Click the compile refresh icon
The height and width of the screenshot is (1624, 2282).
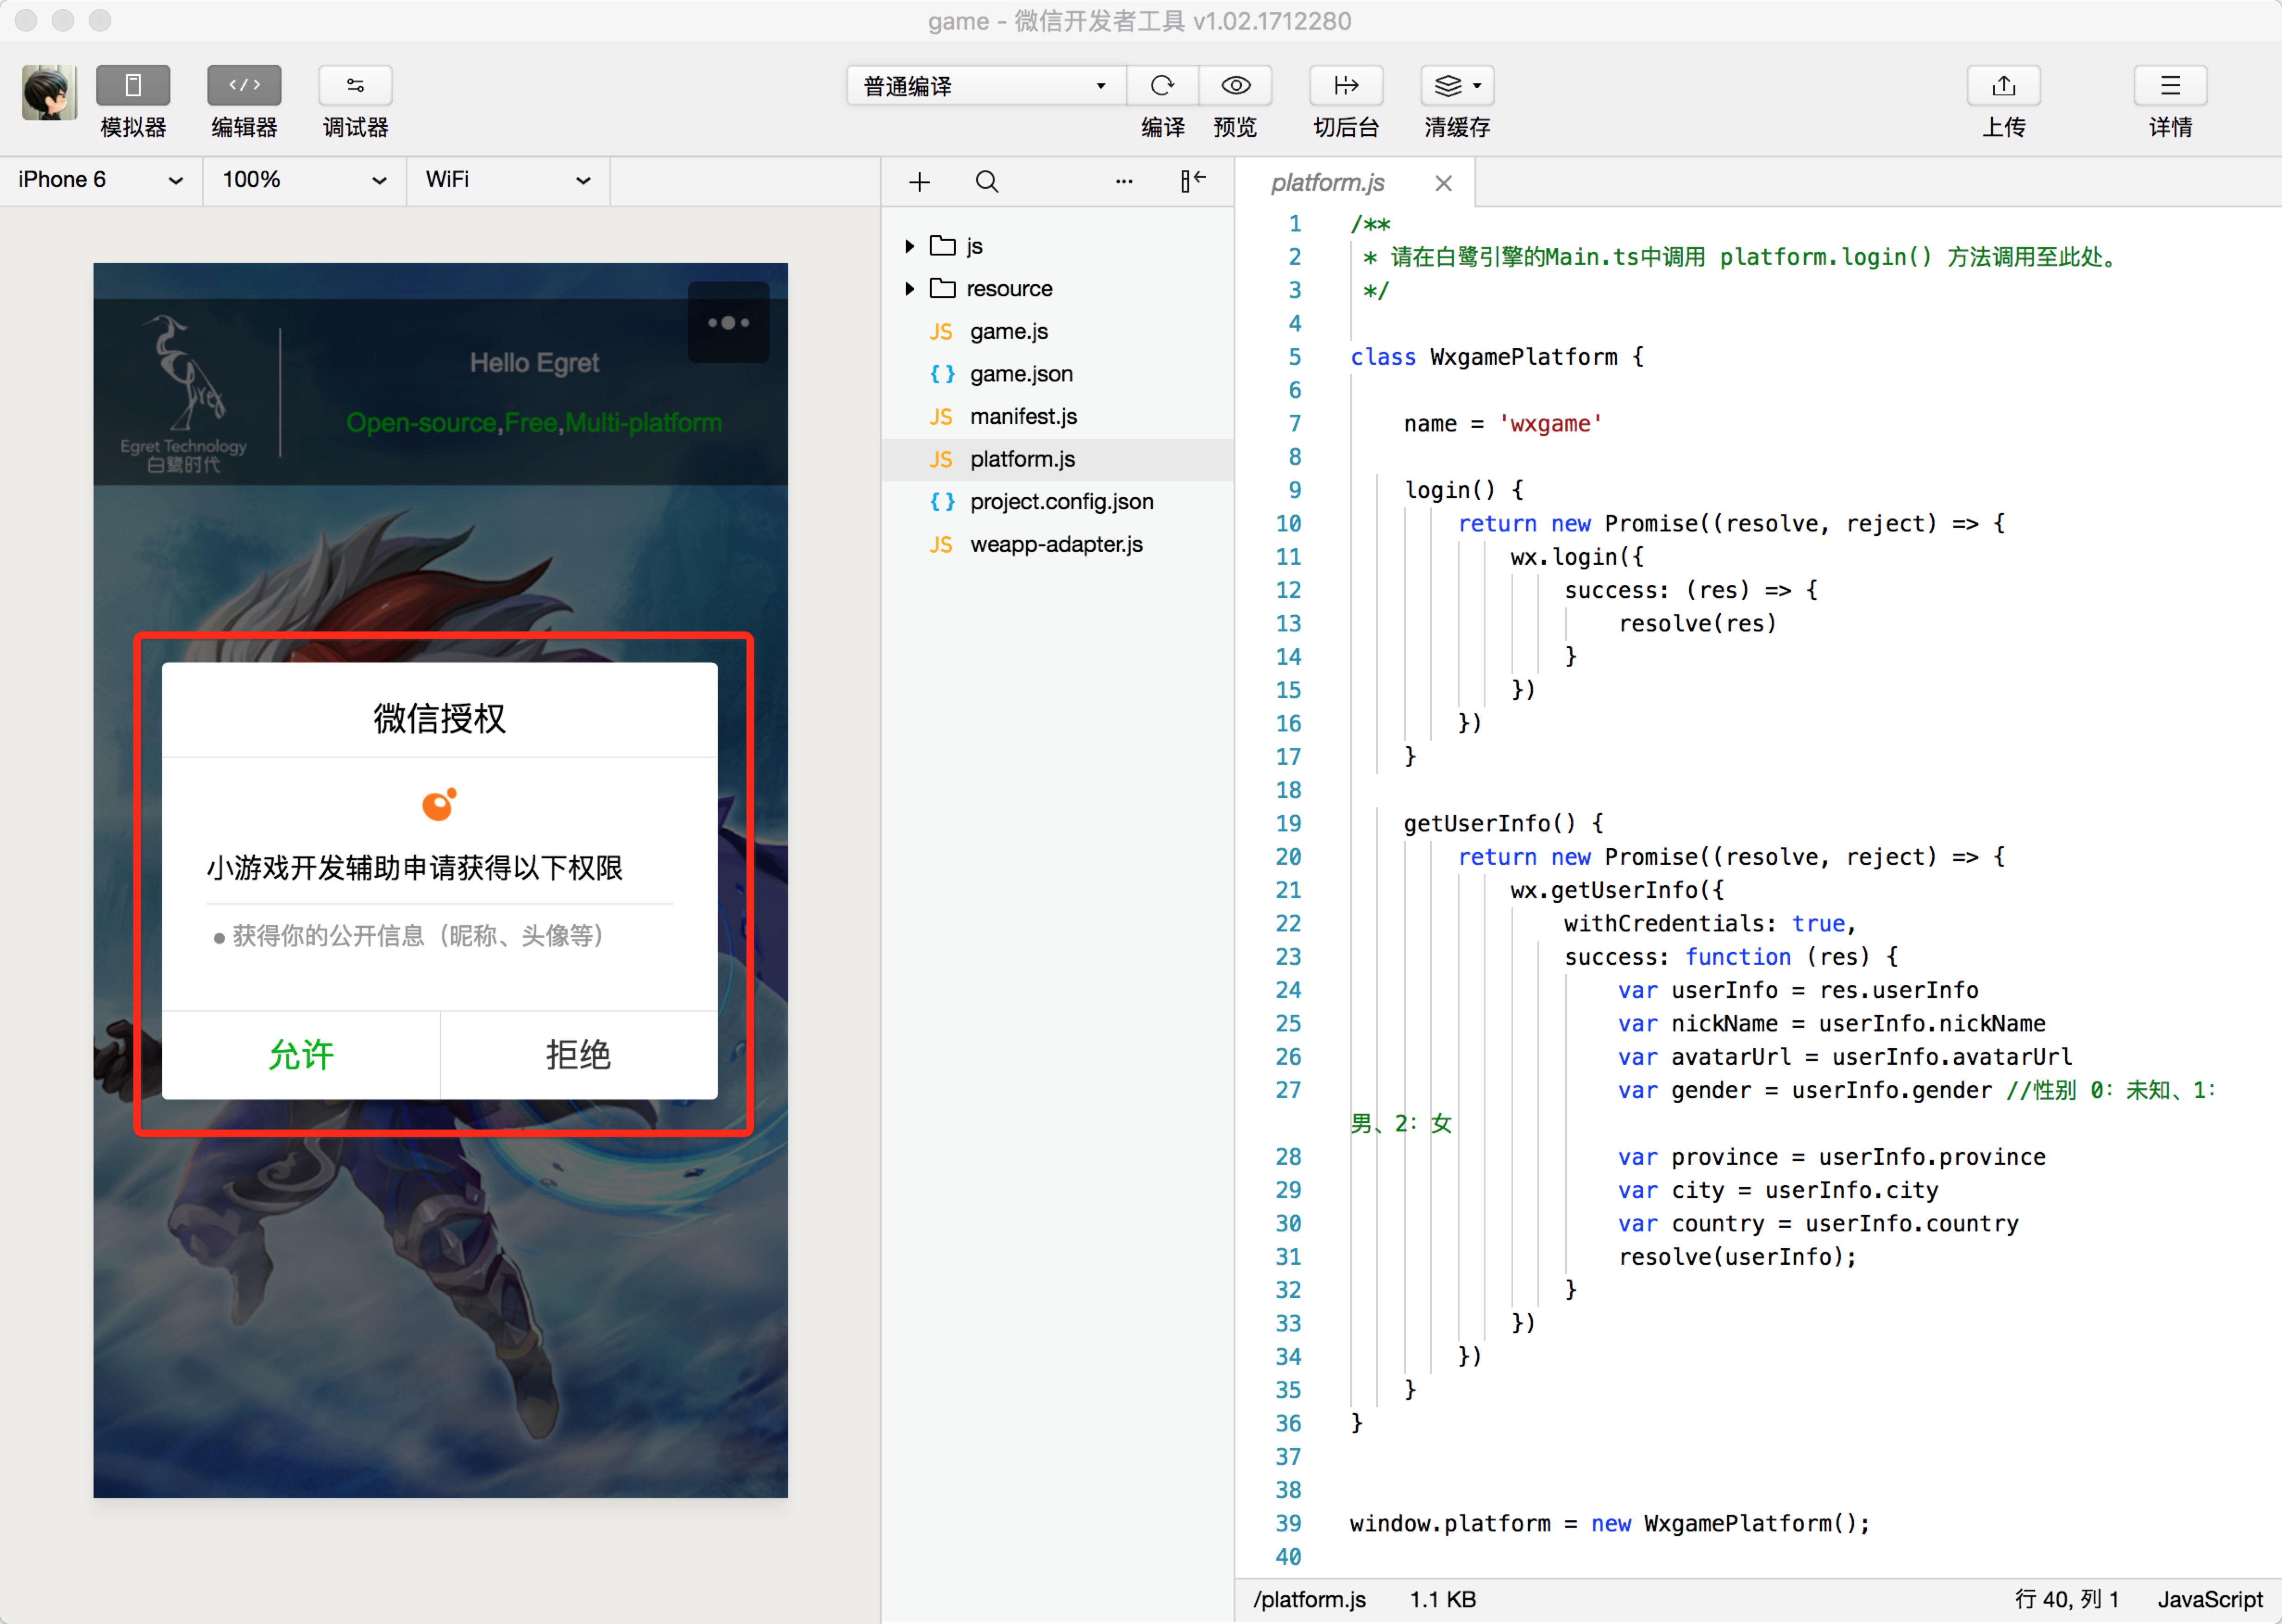pyautogui.click(x=1161, y=86)
